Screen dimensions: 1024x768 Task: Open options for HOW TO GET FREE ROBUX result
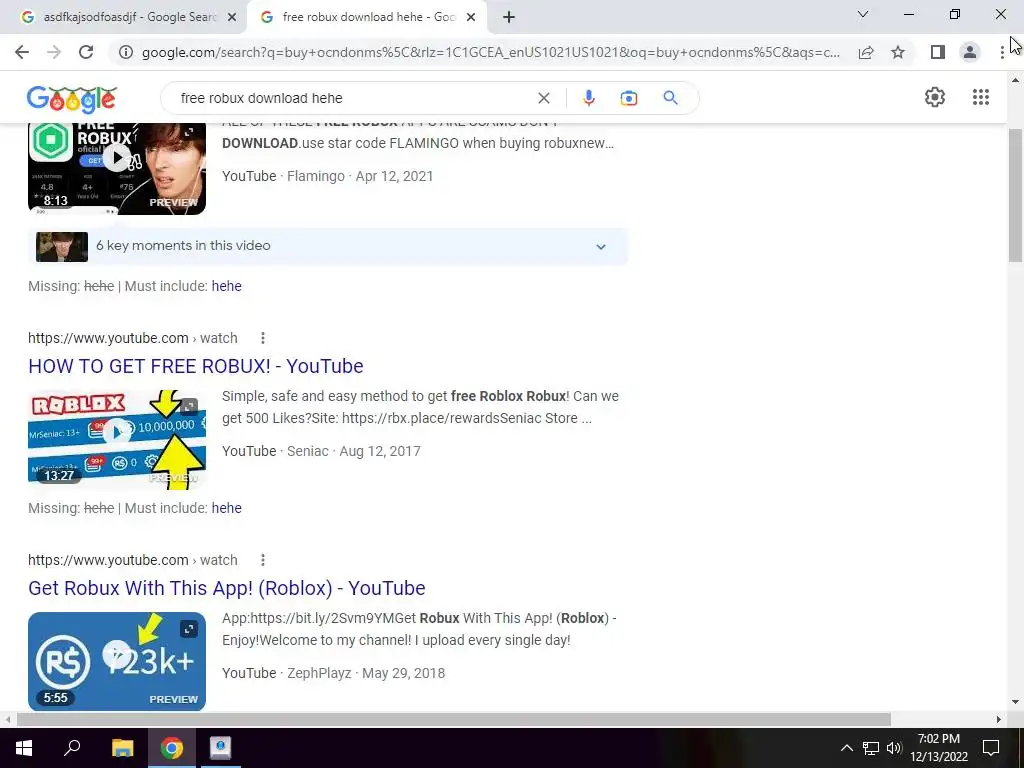[263, 338]
